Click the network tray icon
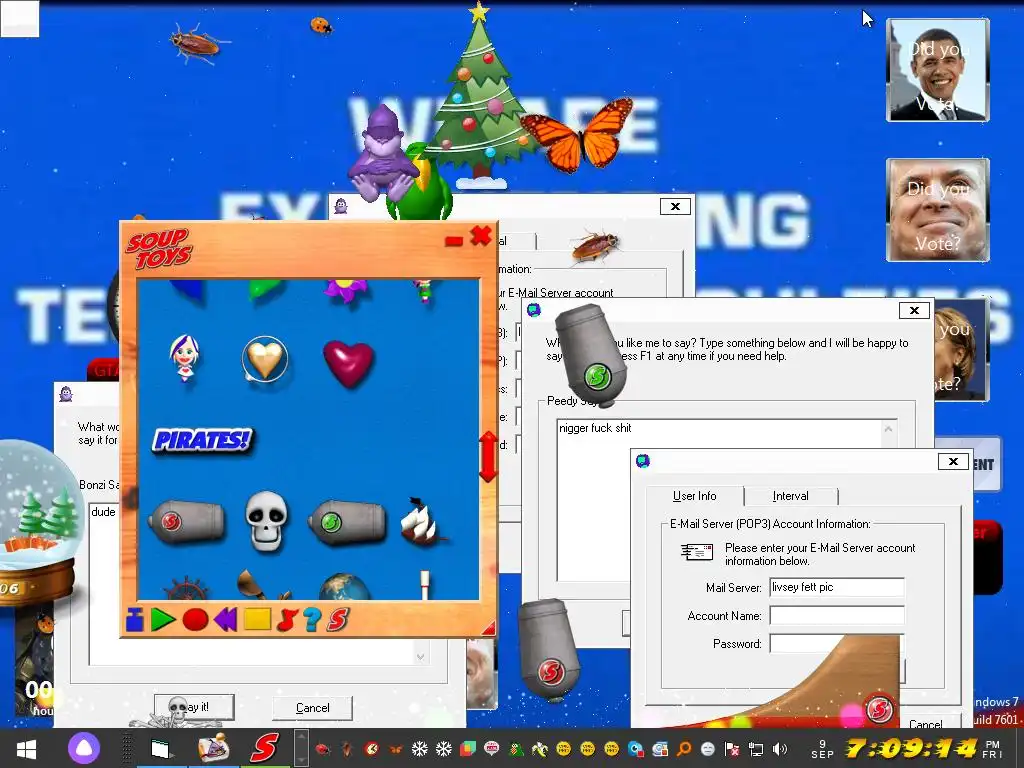This screenshot has height=768, width=1024. tap(756, 749)
